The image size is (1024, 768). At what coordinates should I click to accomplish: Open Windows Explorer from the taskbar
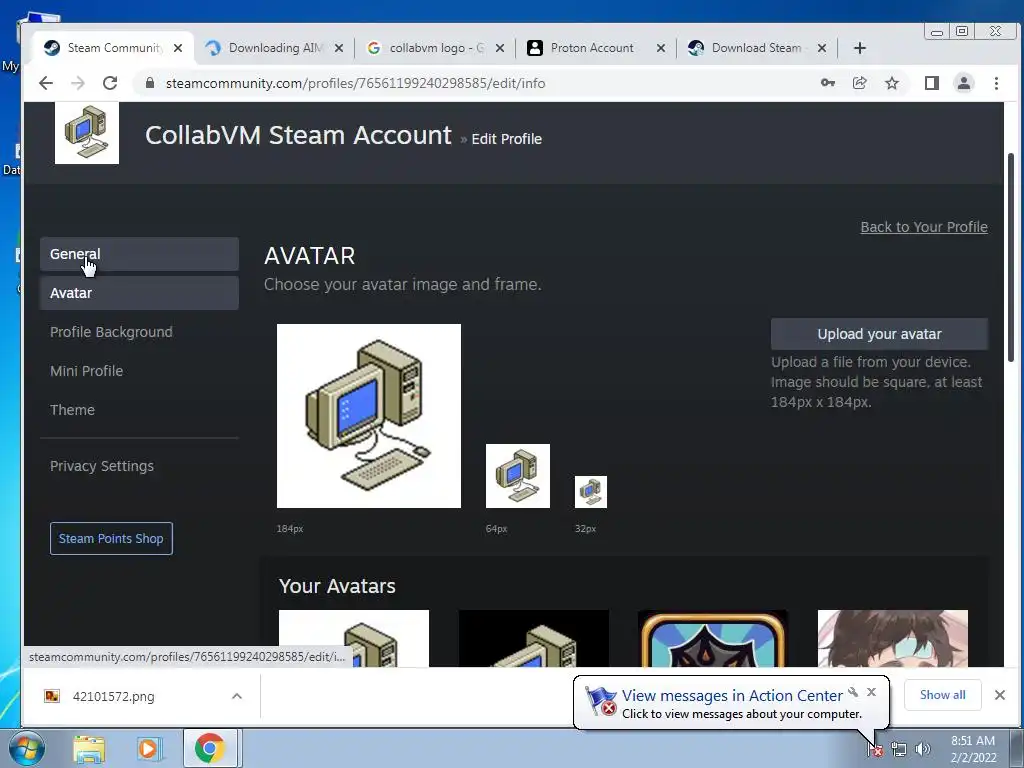[x=89, y=748]
